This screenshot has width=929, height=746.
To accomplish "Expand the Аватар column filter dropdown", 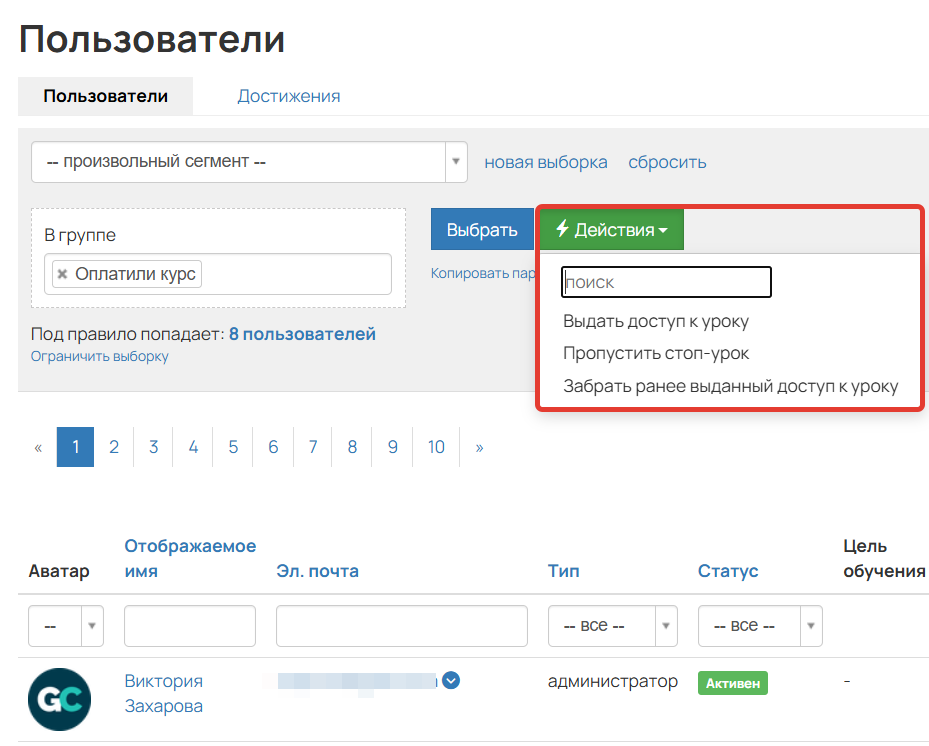I will tap(65, 625).
